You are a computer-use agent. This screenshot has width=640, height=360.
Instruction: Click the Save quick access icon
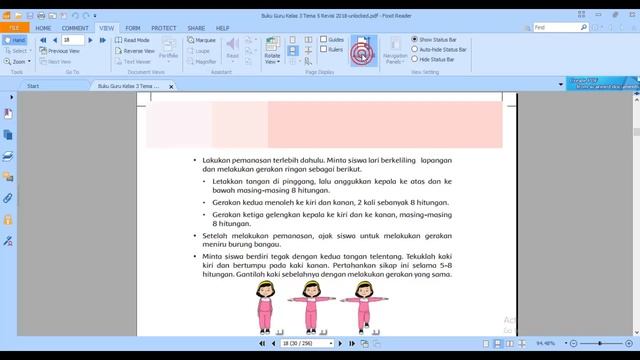(30, 16)
